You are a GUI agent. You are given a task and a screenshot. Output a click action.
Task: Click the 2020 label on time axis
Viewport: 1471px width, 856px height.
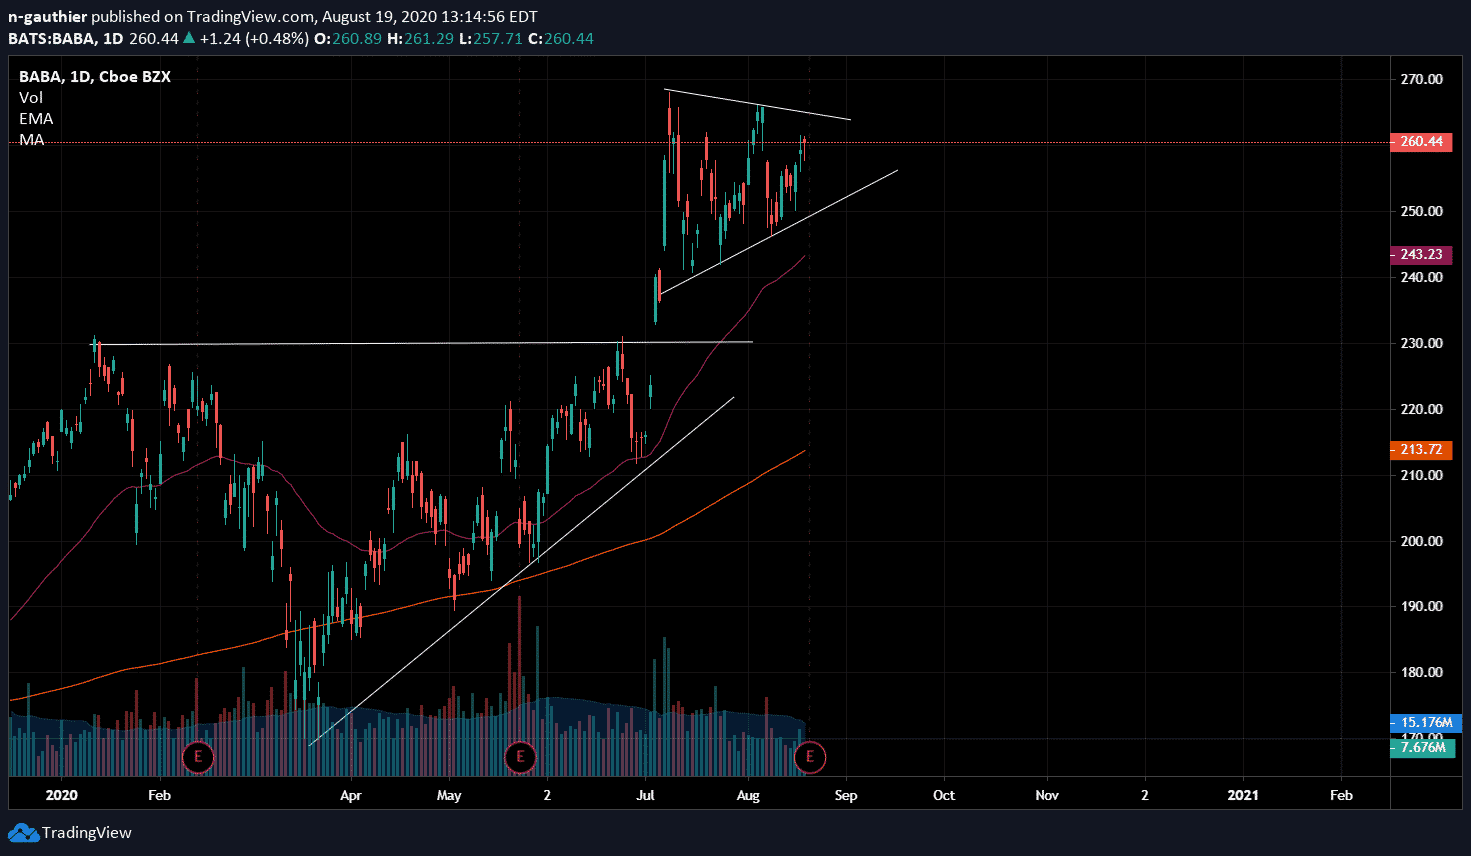coord(62,796)
